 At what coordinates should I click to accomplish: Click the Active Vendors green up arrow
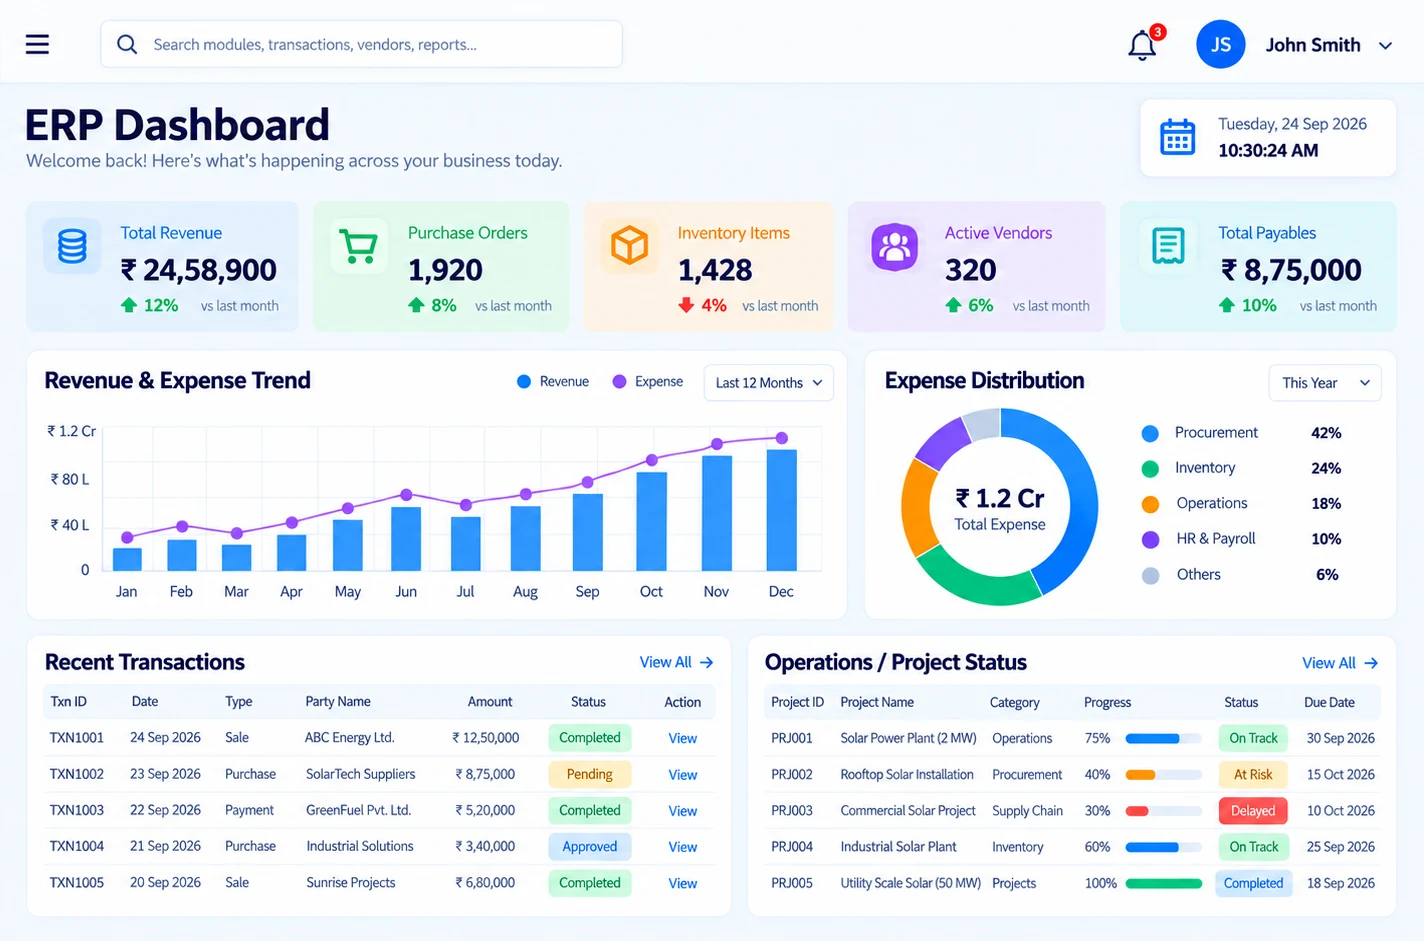tap(953, 305)
